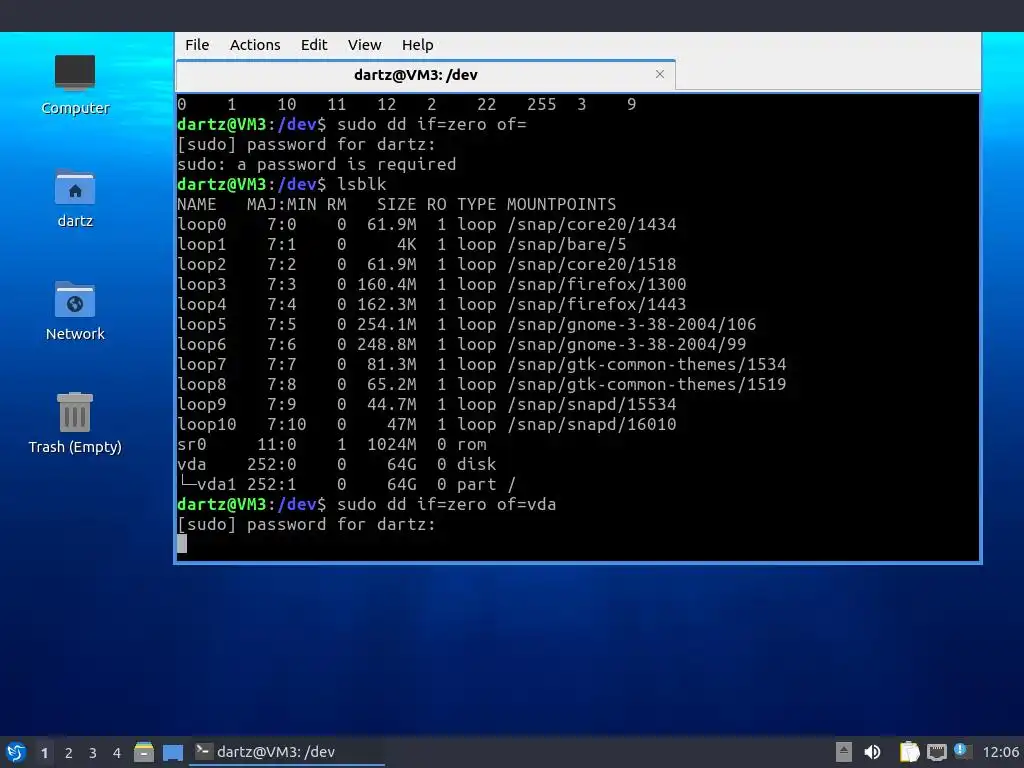
Task: Open the update notifier tray icon
Action: pyautogui.click(x=962, y=751)
